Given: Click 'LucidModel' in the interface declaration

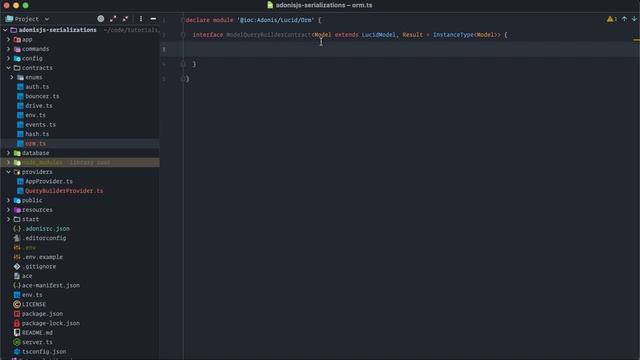Looking at the screenshot, I should (378, 35).
